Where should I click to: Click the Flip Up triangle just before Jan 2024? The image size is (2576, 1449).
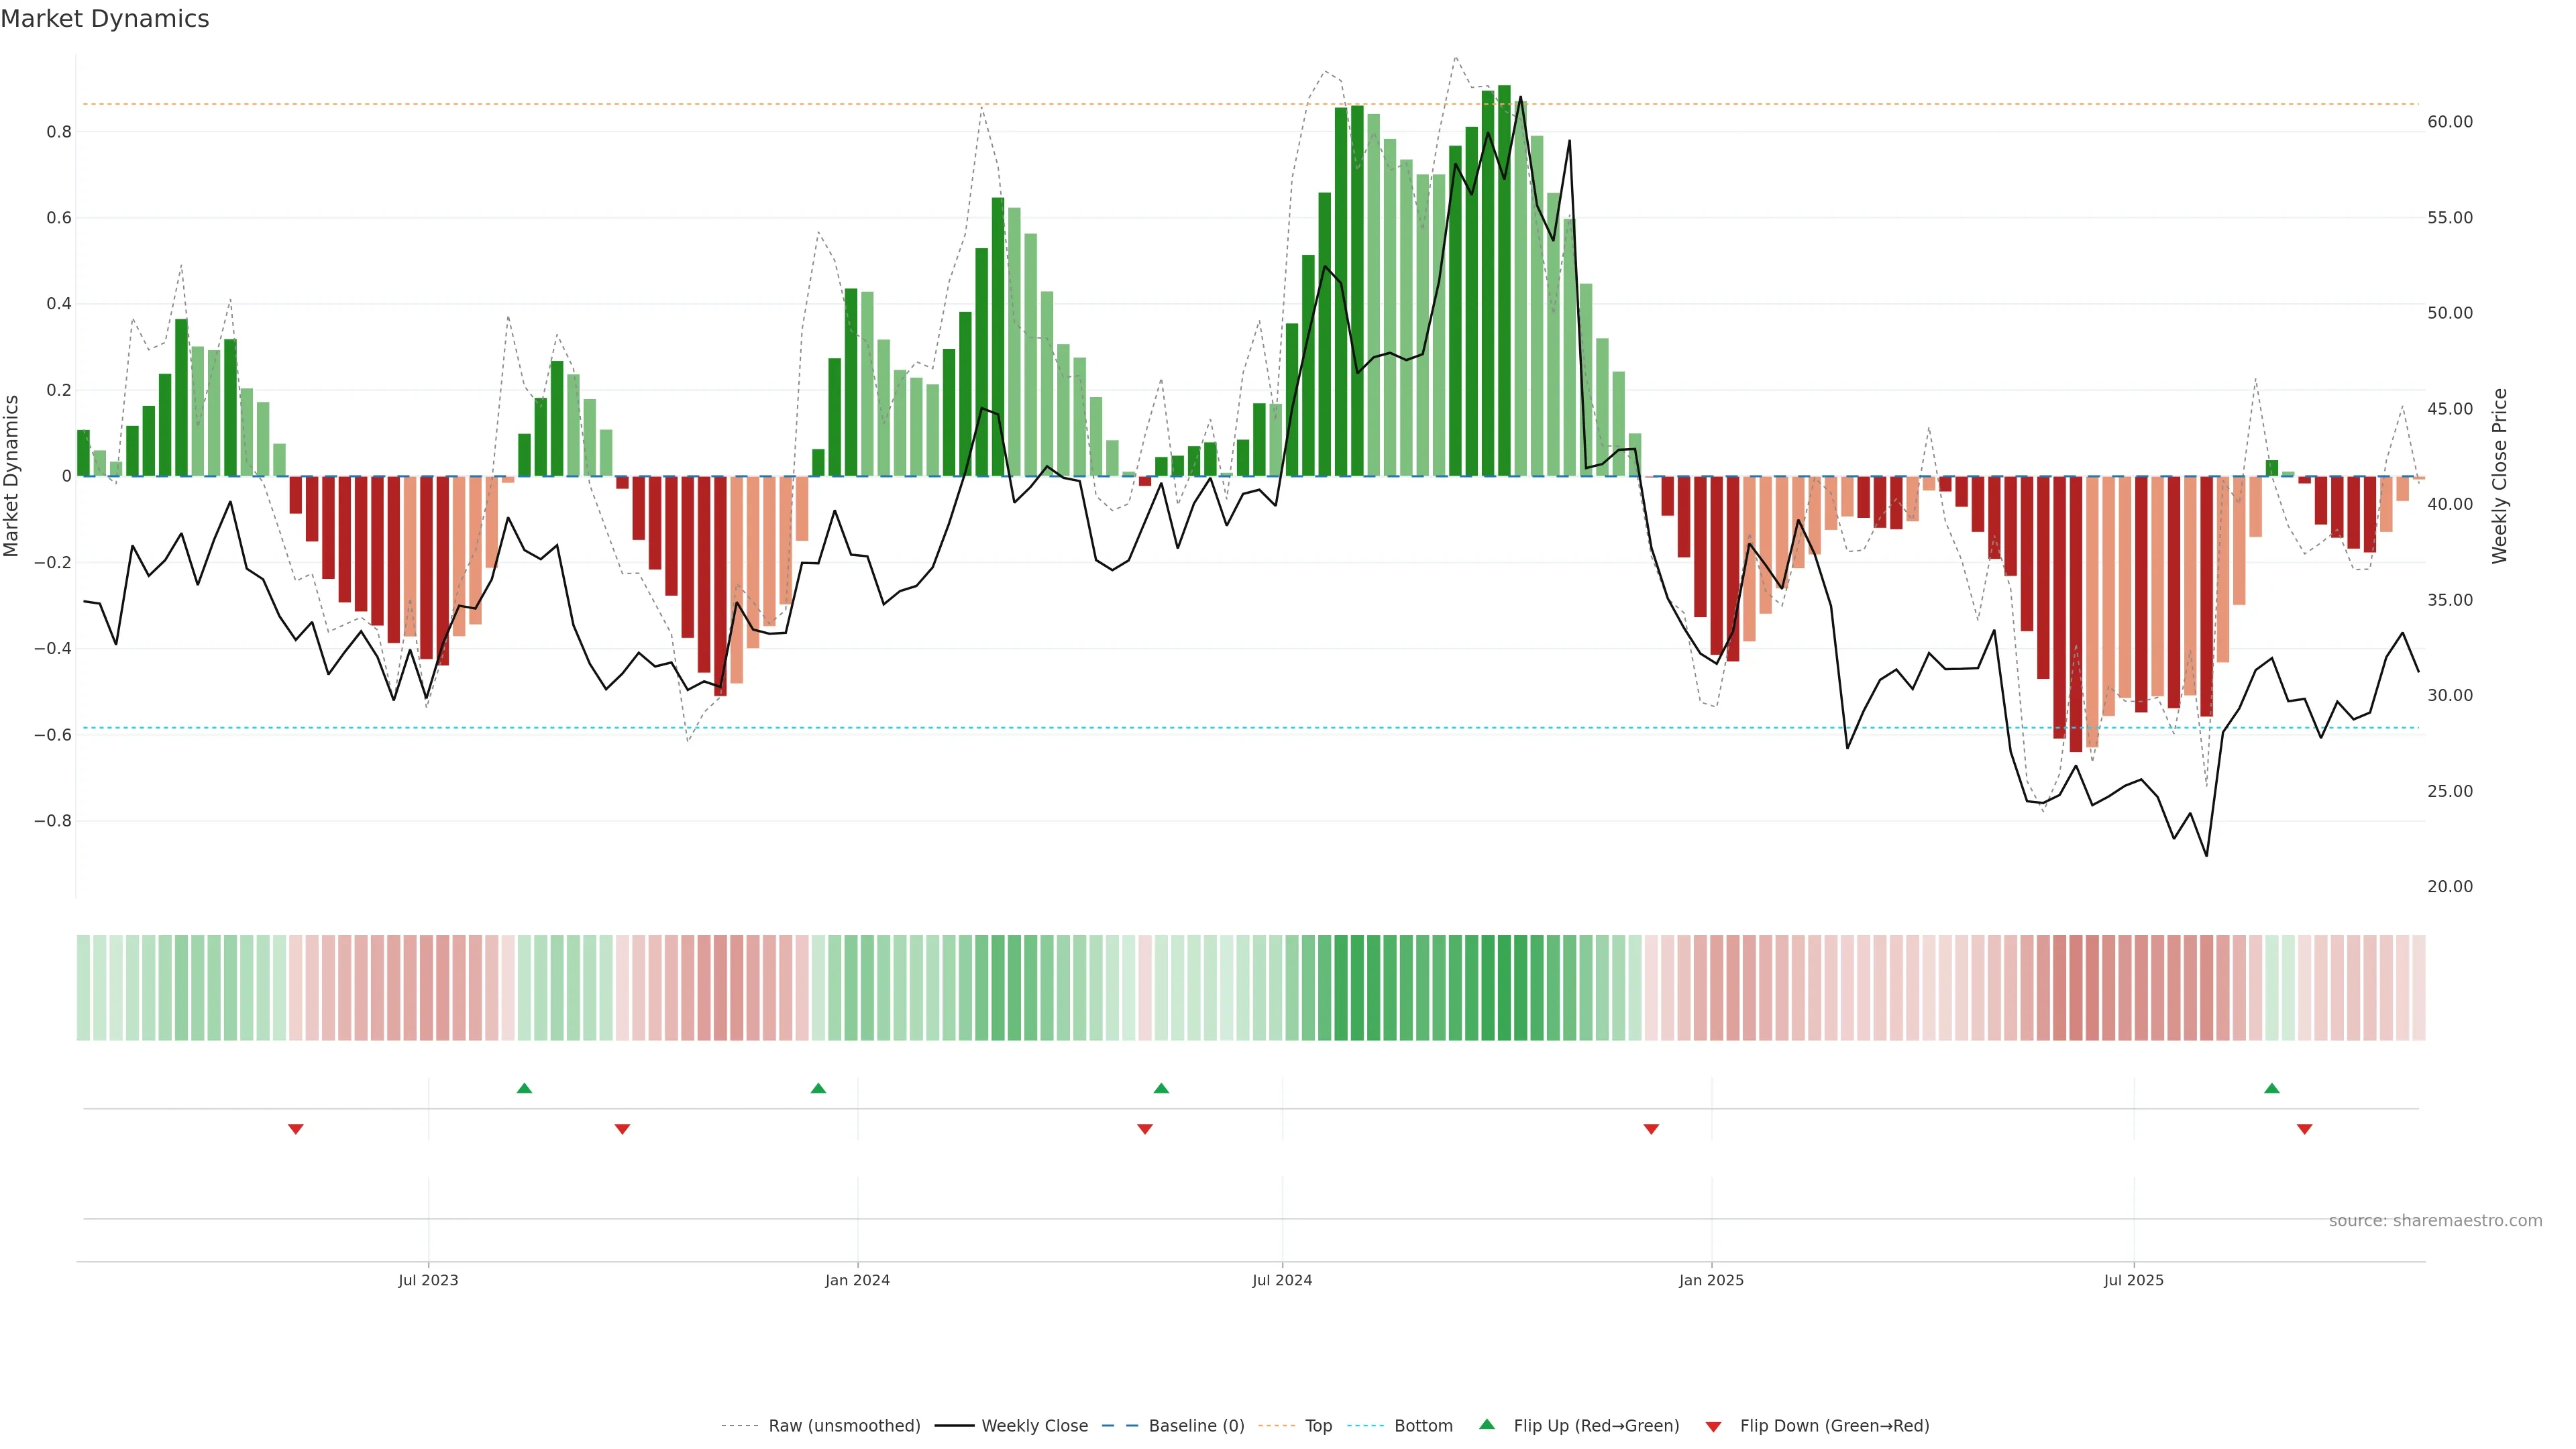[x=818, y=1088]
